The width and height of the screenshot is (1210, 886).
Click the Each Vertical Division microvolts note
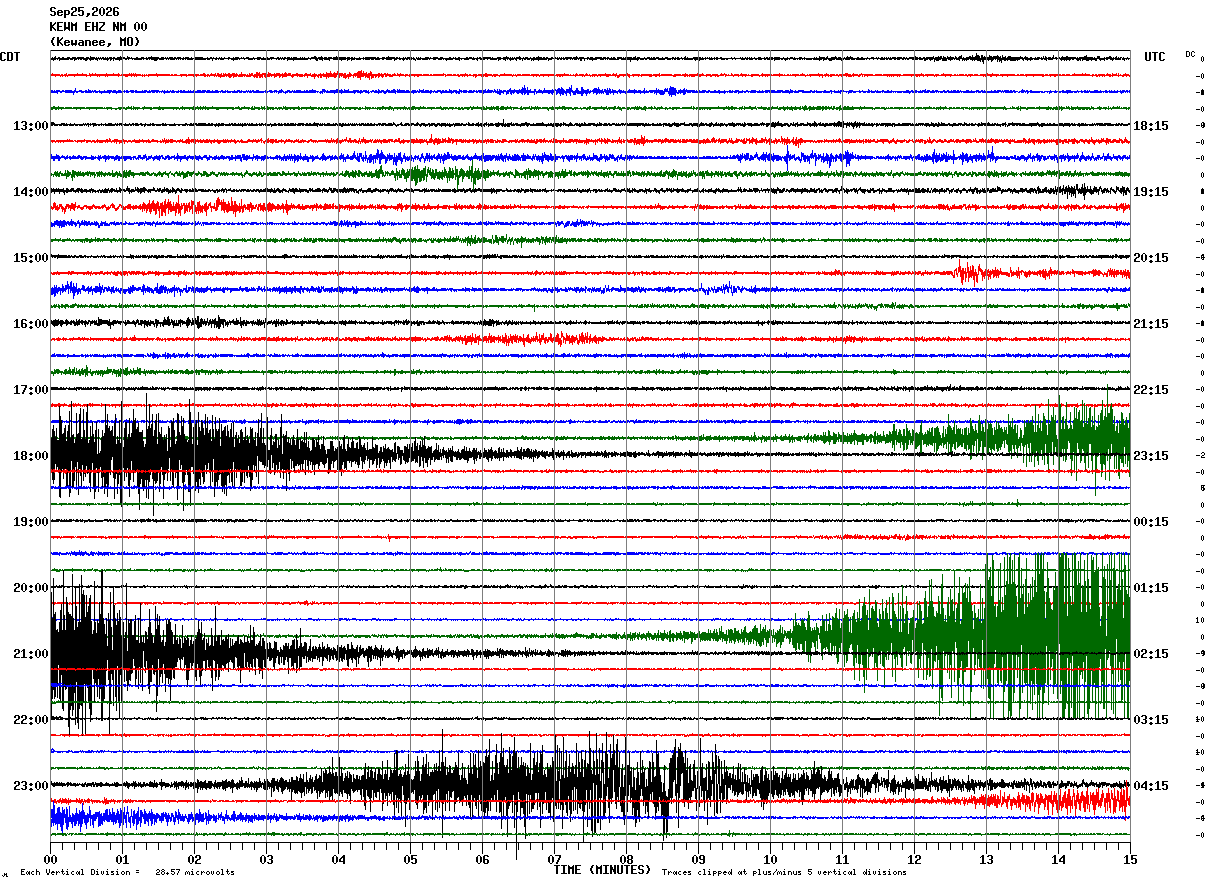tap(127, 873)
